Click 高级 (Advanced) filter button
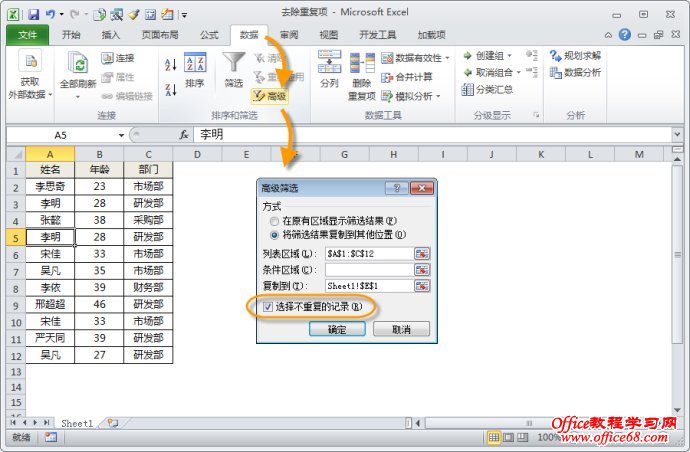This screenshot has width=690, height=452. [270, 96]
